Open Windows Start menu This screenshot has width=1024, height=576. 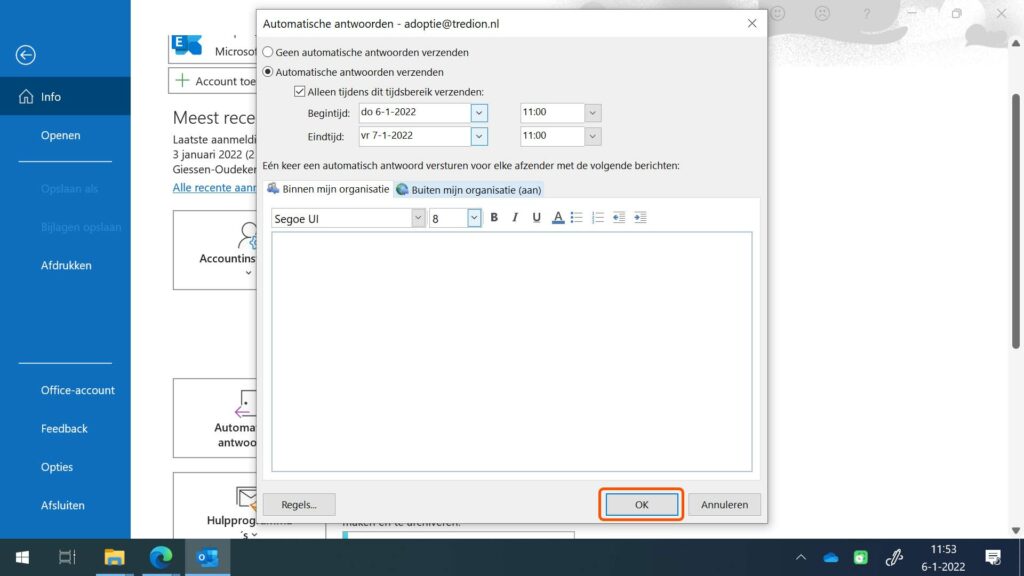click(x=22, y=557)
